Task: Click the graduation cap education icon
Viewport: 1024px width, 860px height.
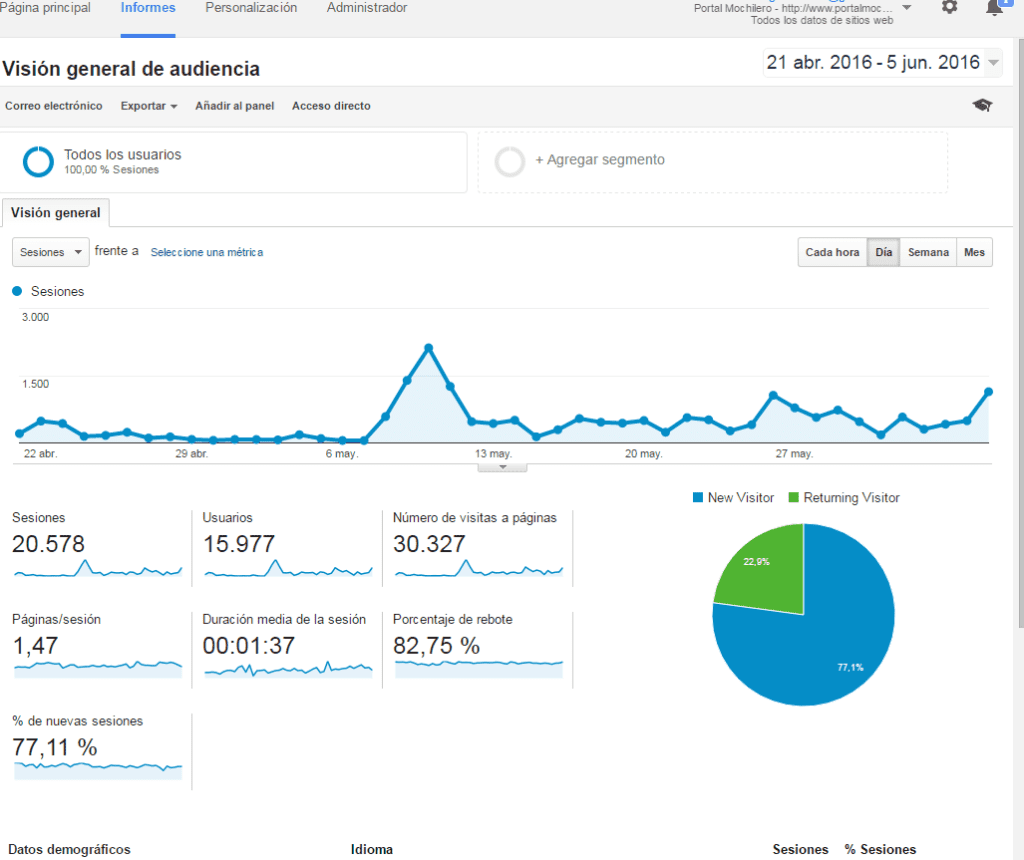Action: (982, 105)
